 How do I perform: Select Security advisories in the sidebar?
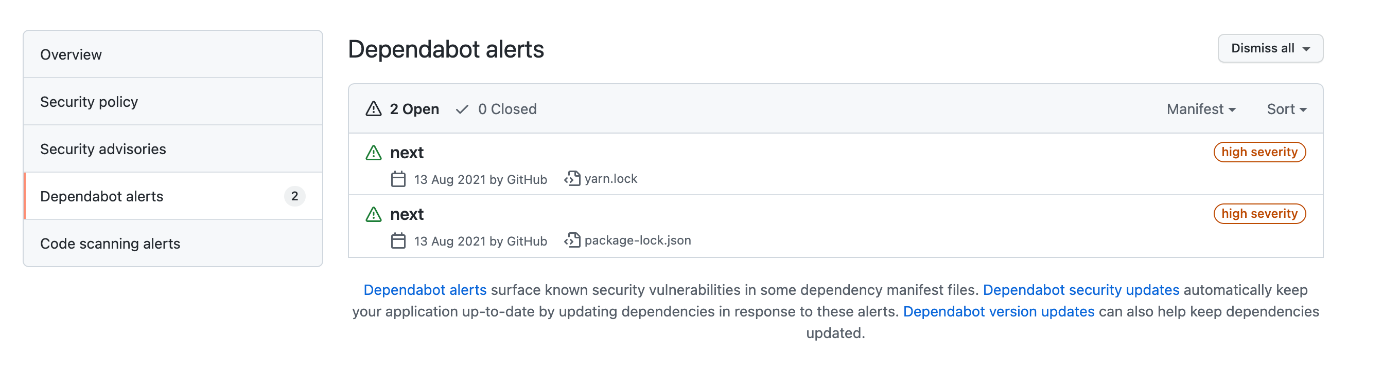173,149
